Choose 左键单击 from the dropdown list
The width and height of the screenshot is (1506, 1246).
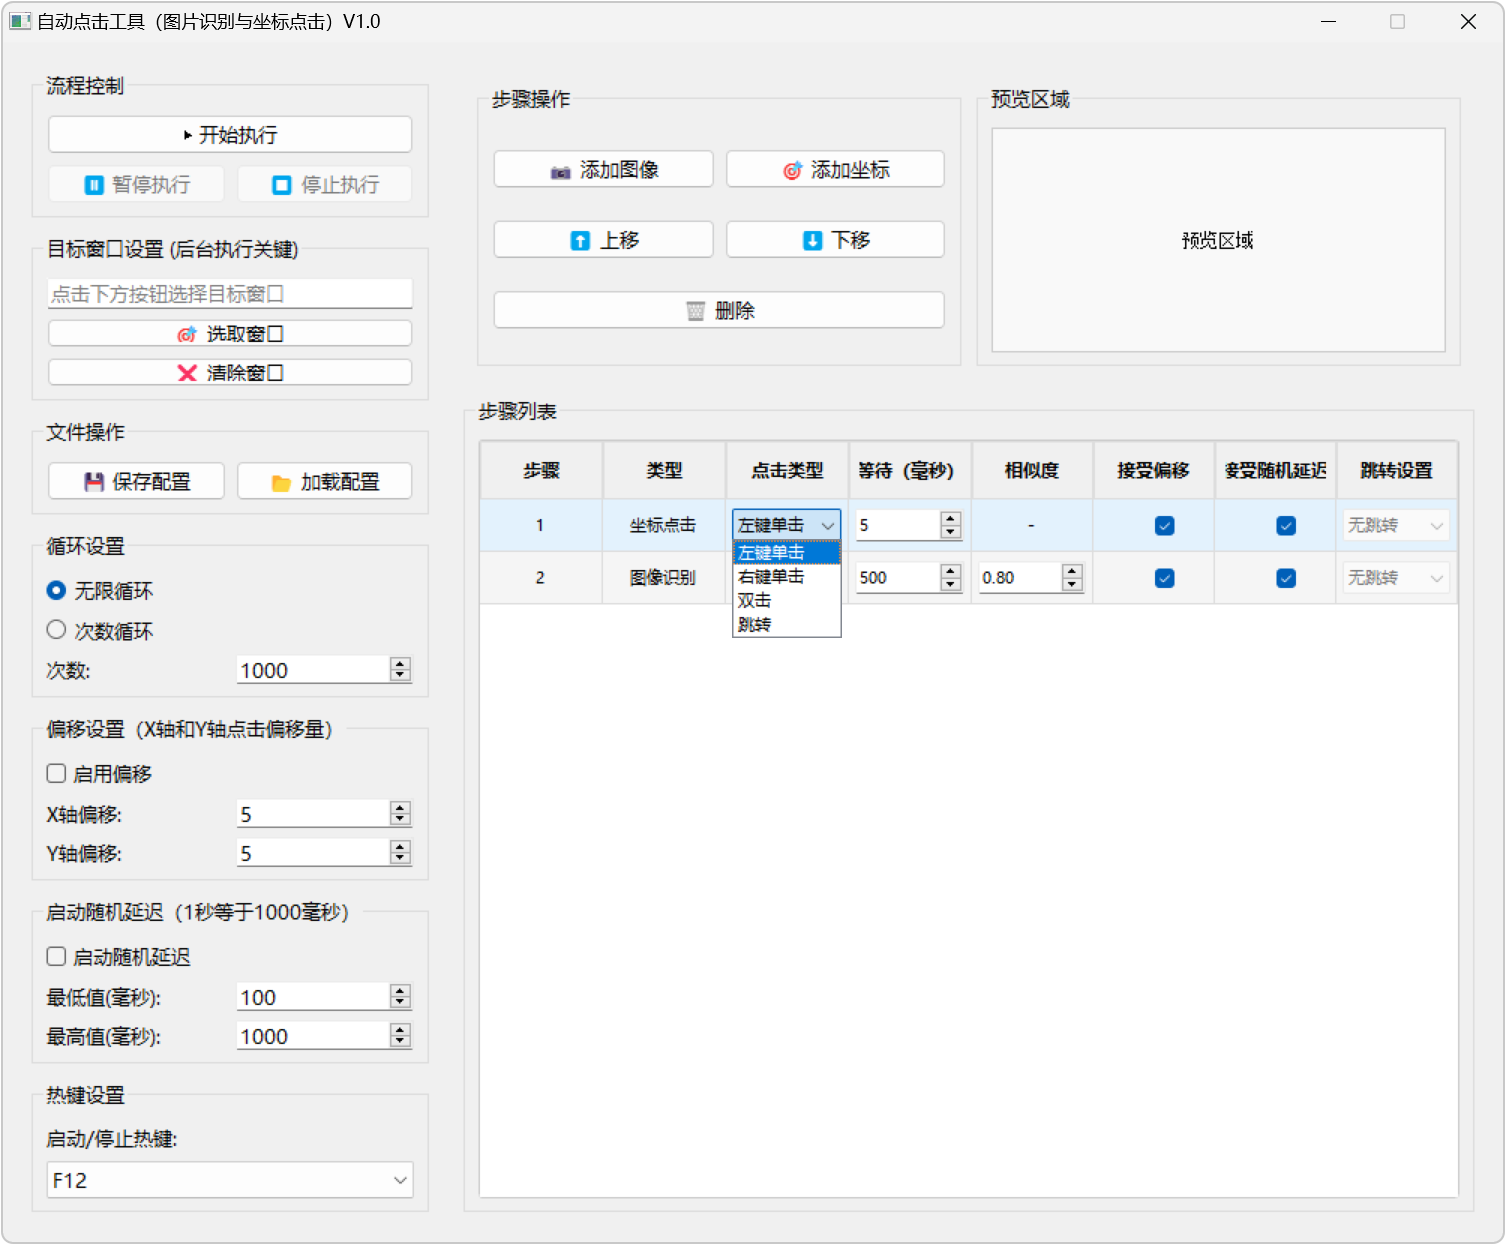(x=787, y=552)
